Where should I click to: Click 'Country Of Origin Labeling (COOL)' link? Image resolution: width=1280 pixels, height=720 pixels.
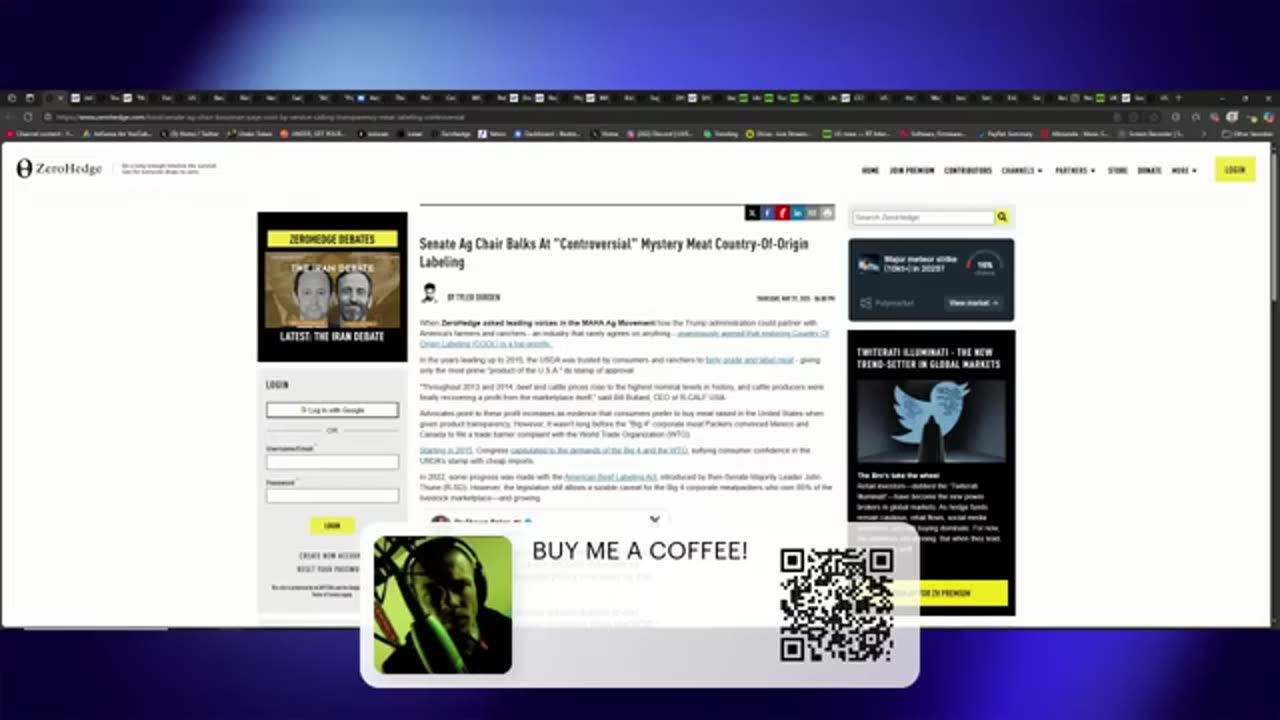(x=625, y=338)
